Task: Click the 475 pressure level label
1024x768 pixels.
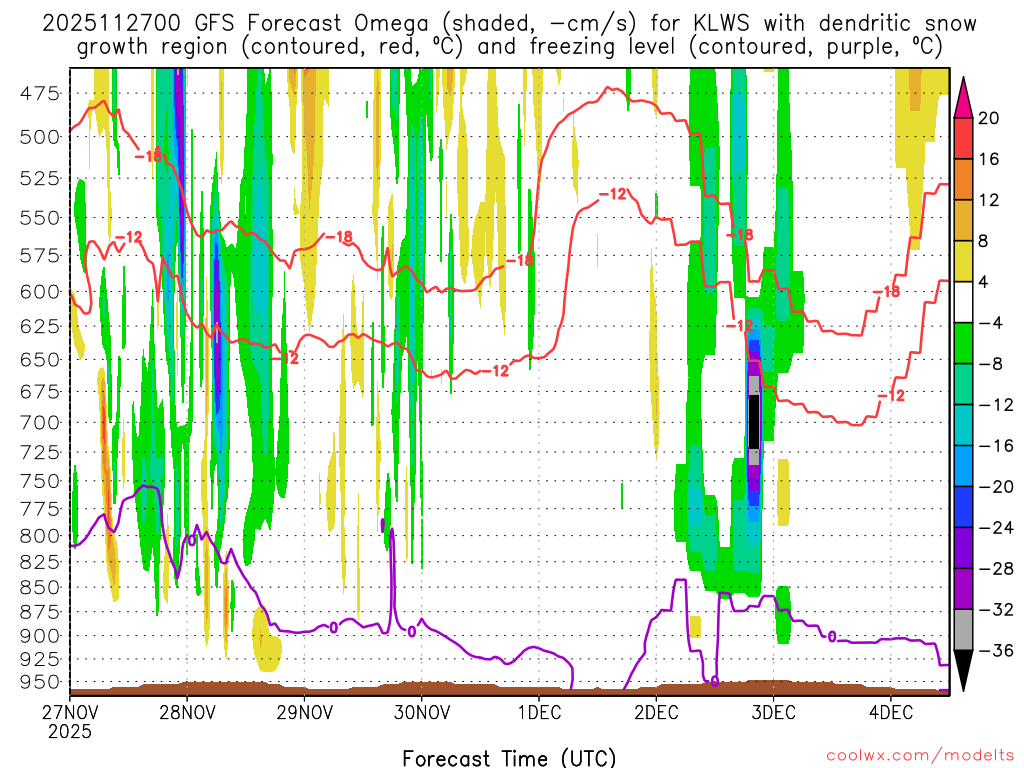Action: tap(40, 94)
